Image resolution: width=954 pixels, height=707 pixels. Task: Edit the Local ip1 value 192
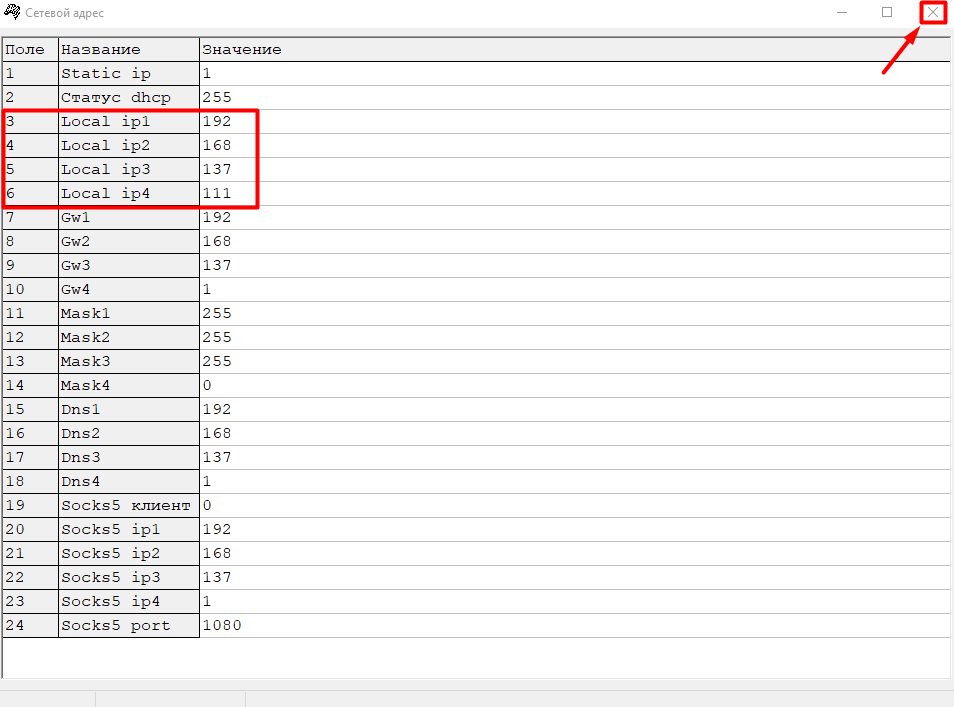point(575,122)
